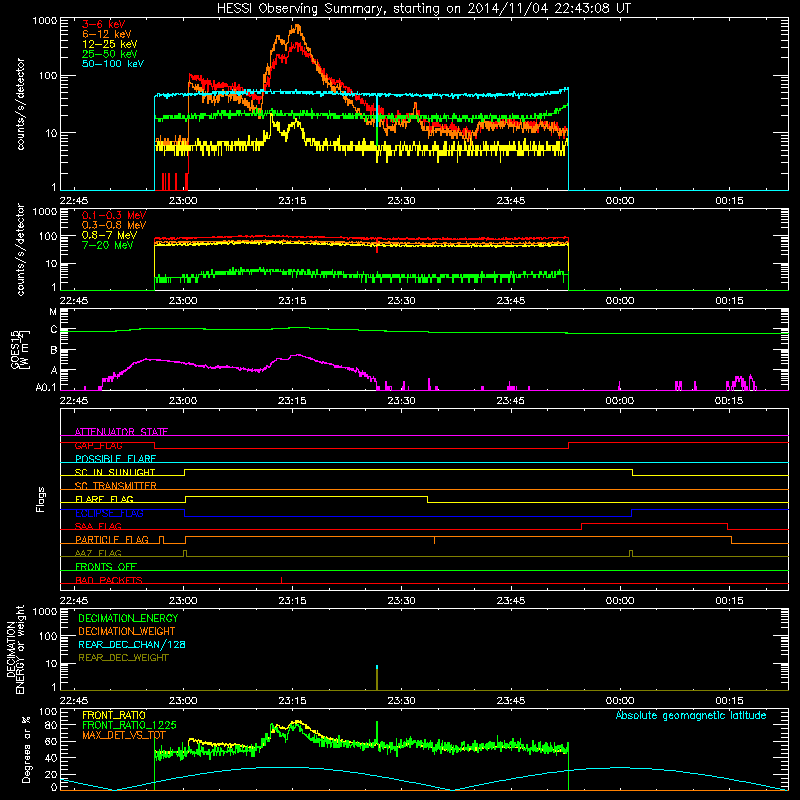This screenshot has height=800, width=800.
Task: Select the REAR_DEC_WEIGHT legend label
Action: 123,658
